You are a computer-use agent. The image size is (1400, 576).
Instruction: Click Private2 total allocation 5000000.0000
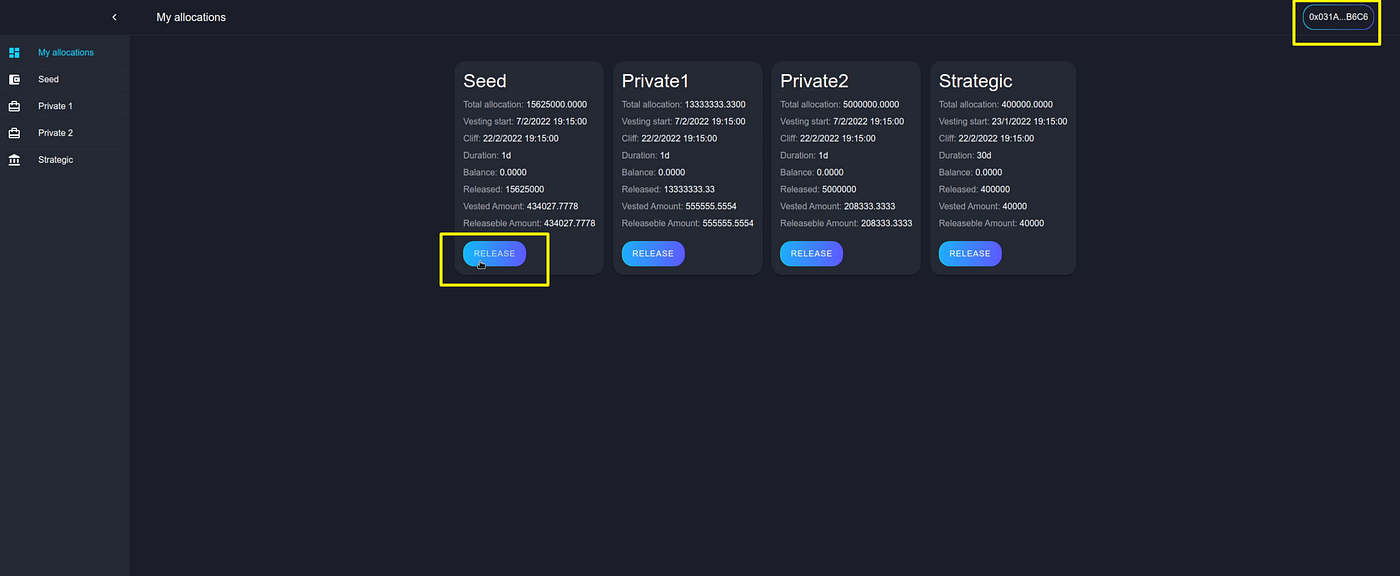[x=871, y=104]
